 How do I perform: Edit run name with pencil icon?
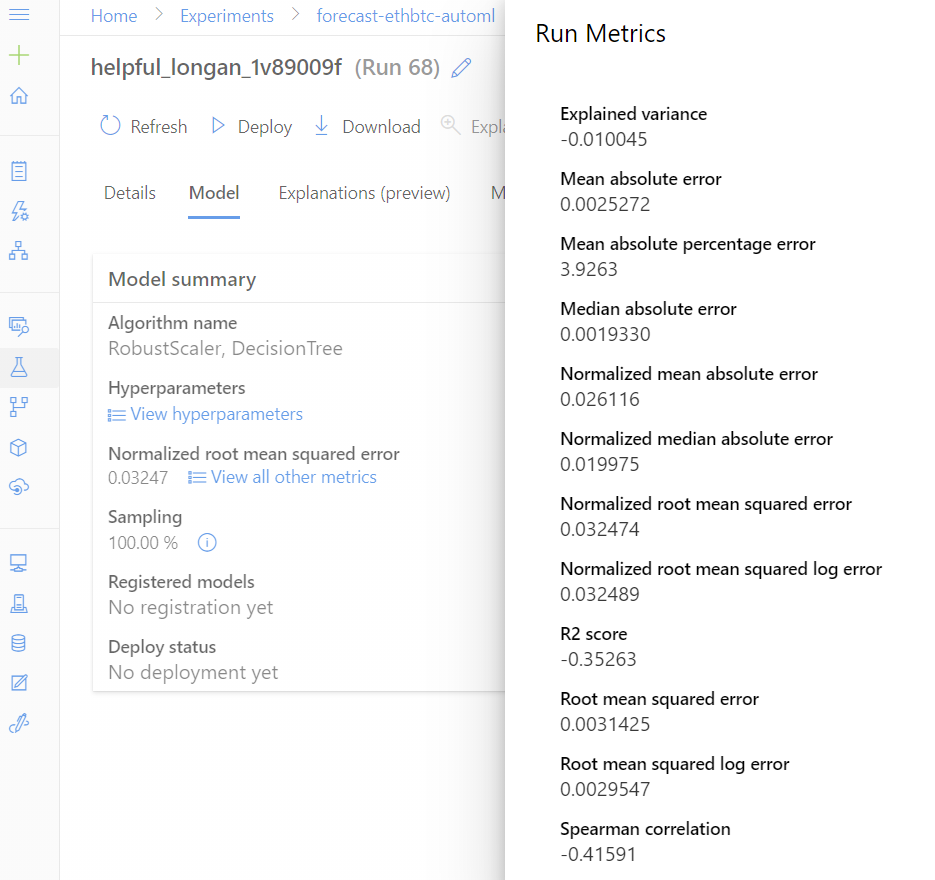click(x=462, y=68)
